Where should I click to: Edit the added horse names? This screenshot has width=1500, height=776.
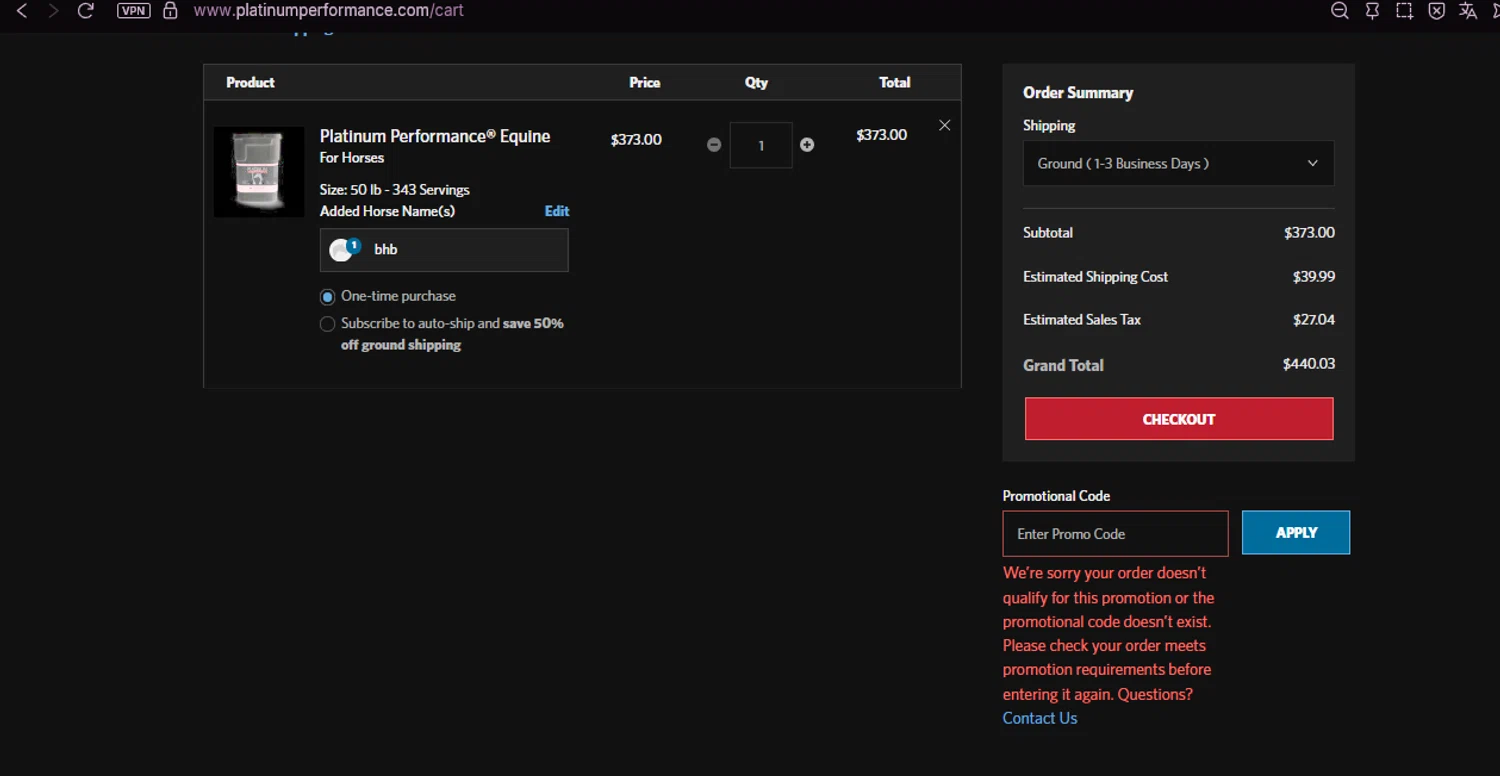[x=557, y=211]
